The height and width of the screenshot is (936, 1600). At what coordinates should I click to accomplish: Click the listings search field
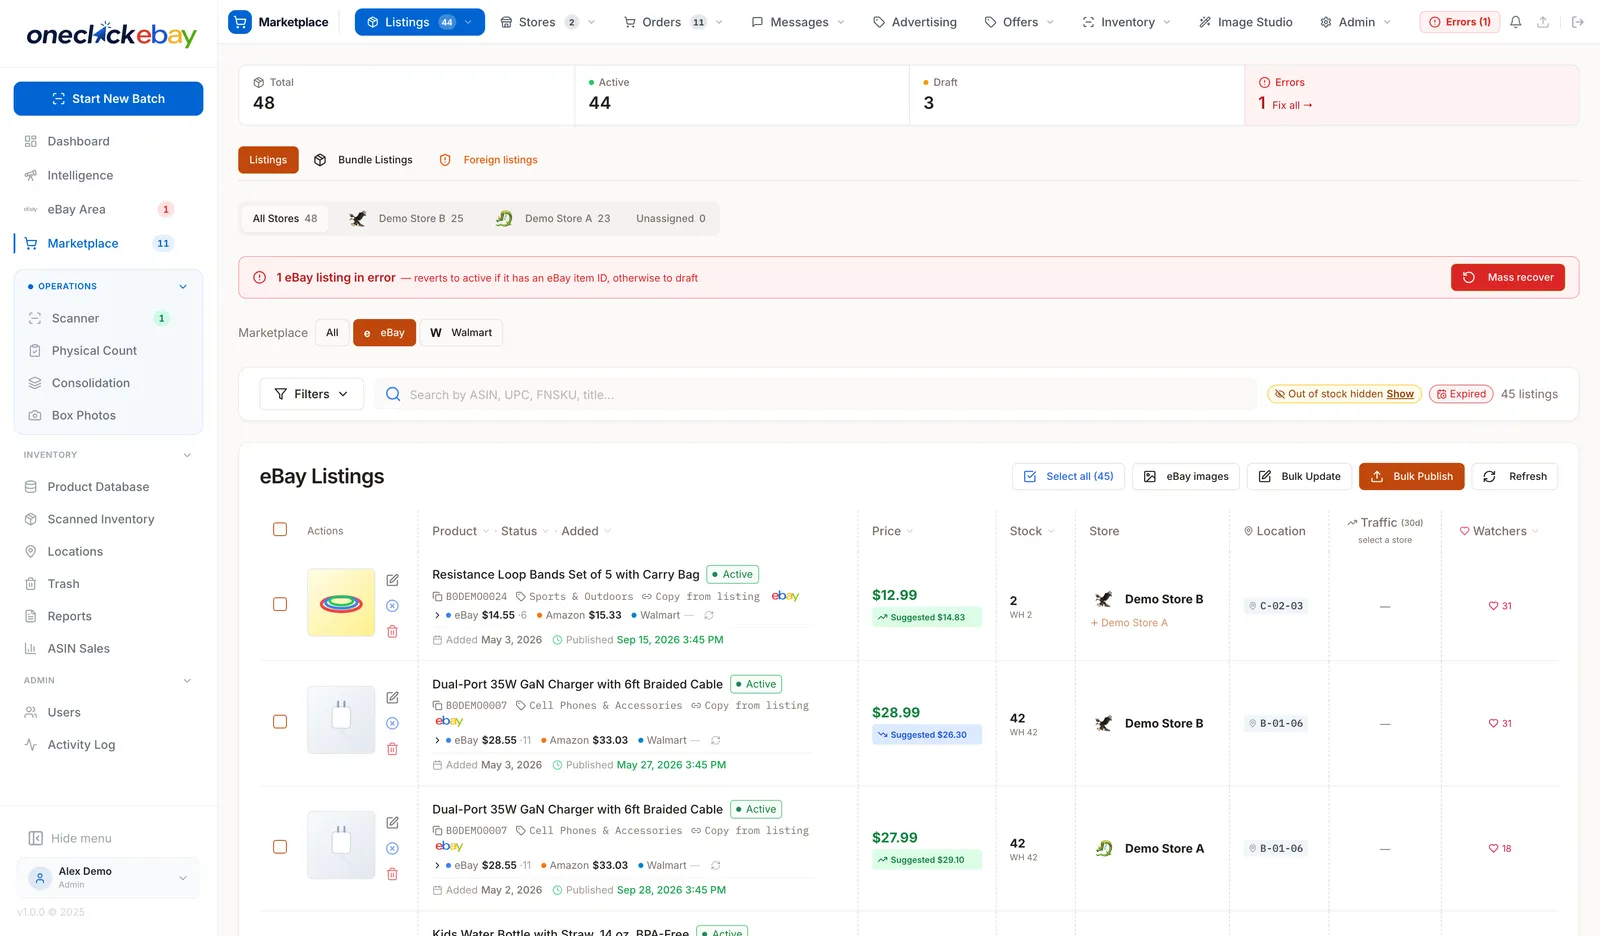coord(816,394)
